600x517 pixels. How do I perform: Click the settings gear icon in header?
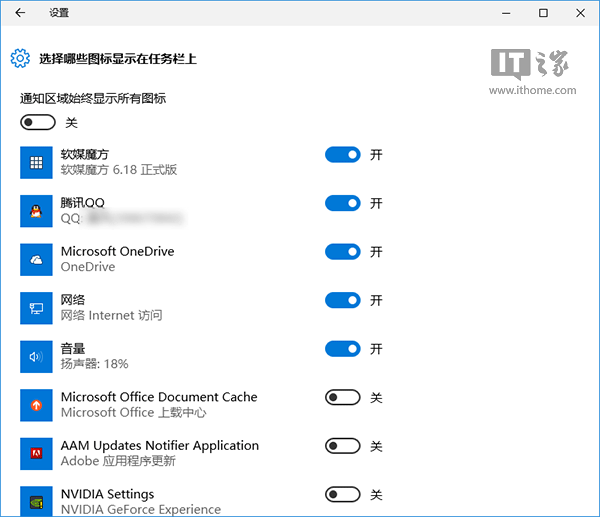coord(20,58)
